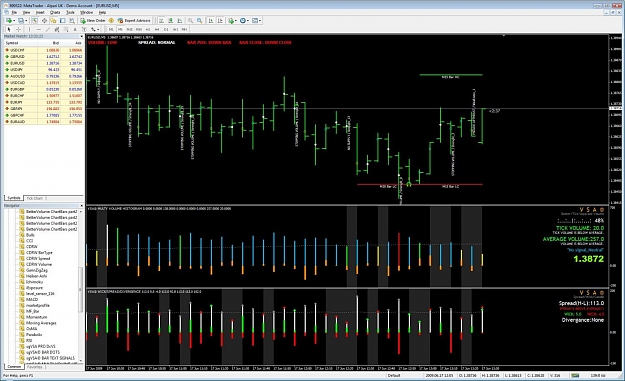The height and width of the screenshot is (381, 625).
Task: Switch chart to bar chart style
Action: (x=161, y=20)
